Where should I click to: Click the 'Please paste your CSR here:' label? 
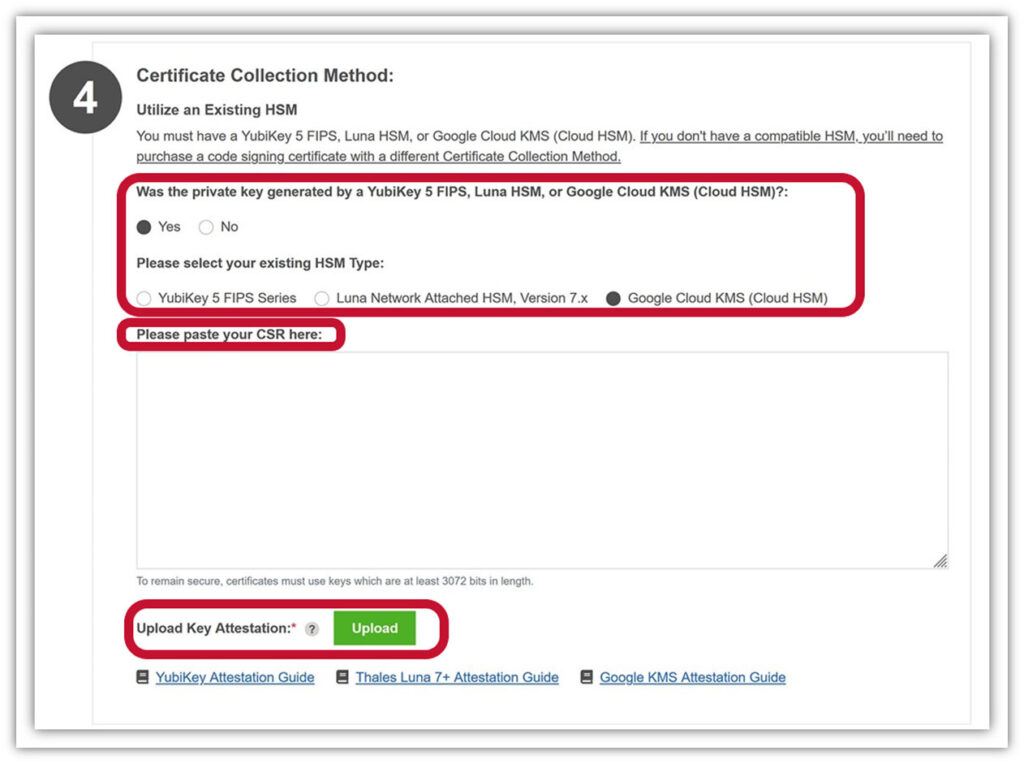[229, 334]
